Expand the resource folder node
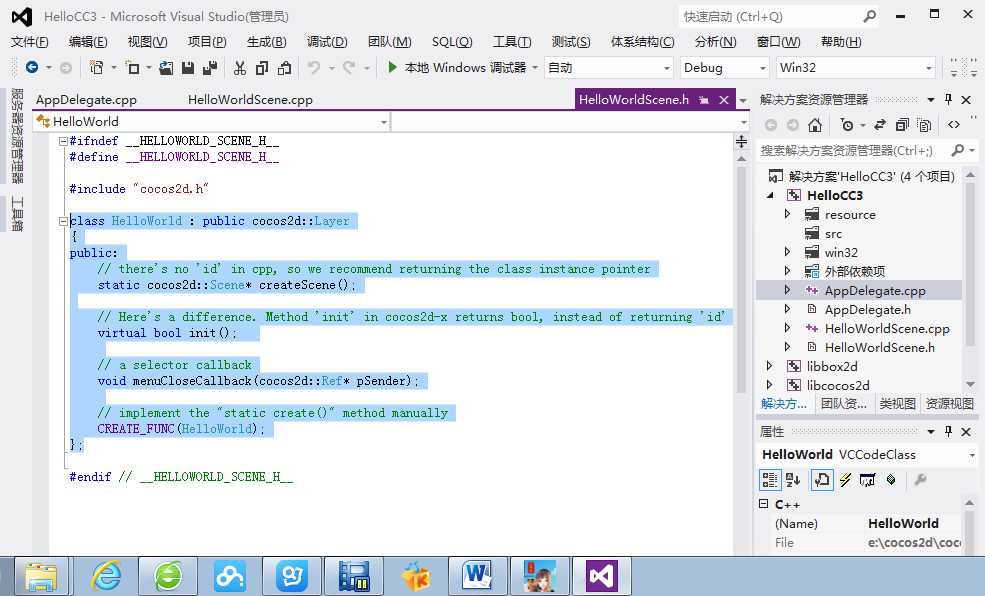985x596 pixels. point(787,214)
